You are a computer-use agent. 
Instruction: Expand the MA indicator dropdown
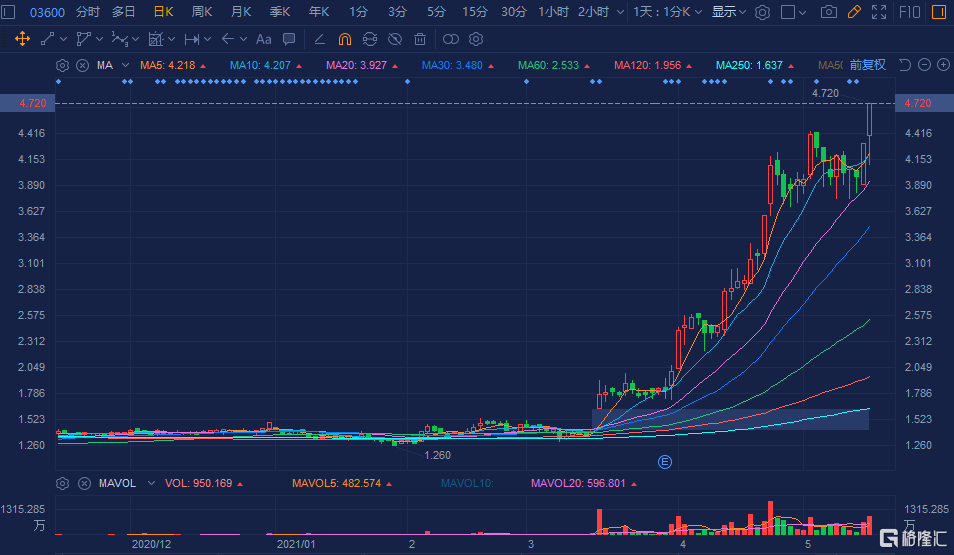pyautogui.click(x=126, y=65)
